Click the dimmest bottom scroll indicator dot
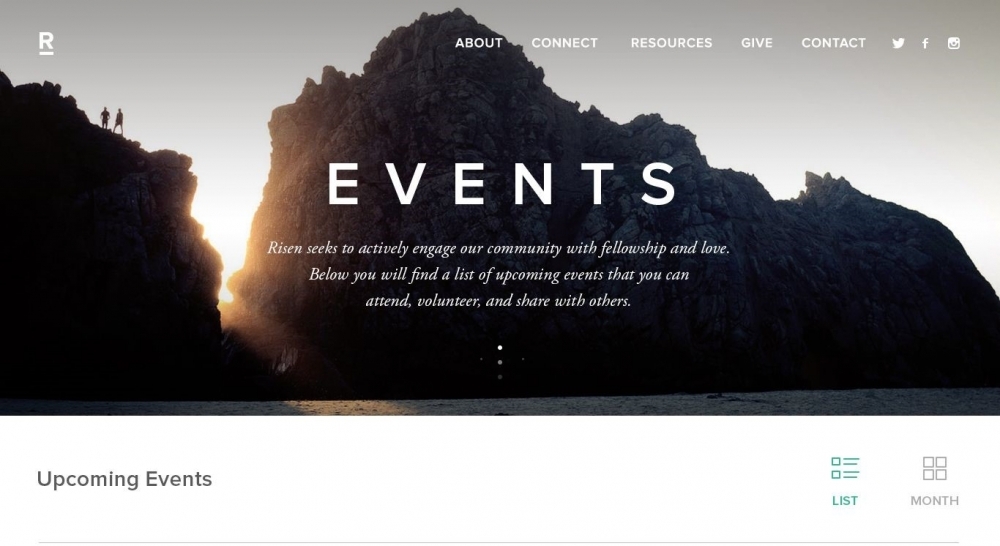The image size is (1000, 546). click(x=500, y=377)
